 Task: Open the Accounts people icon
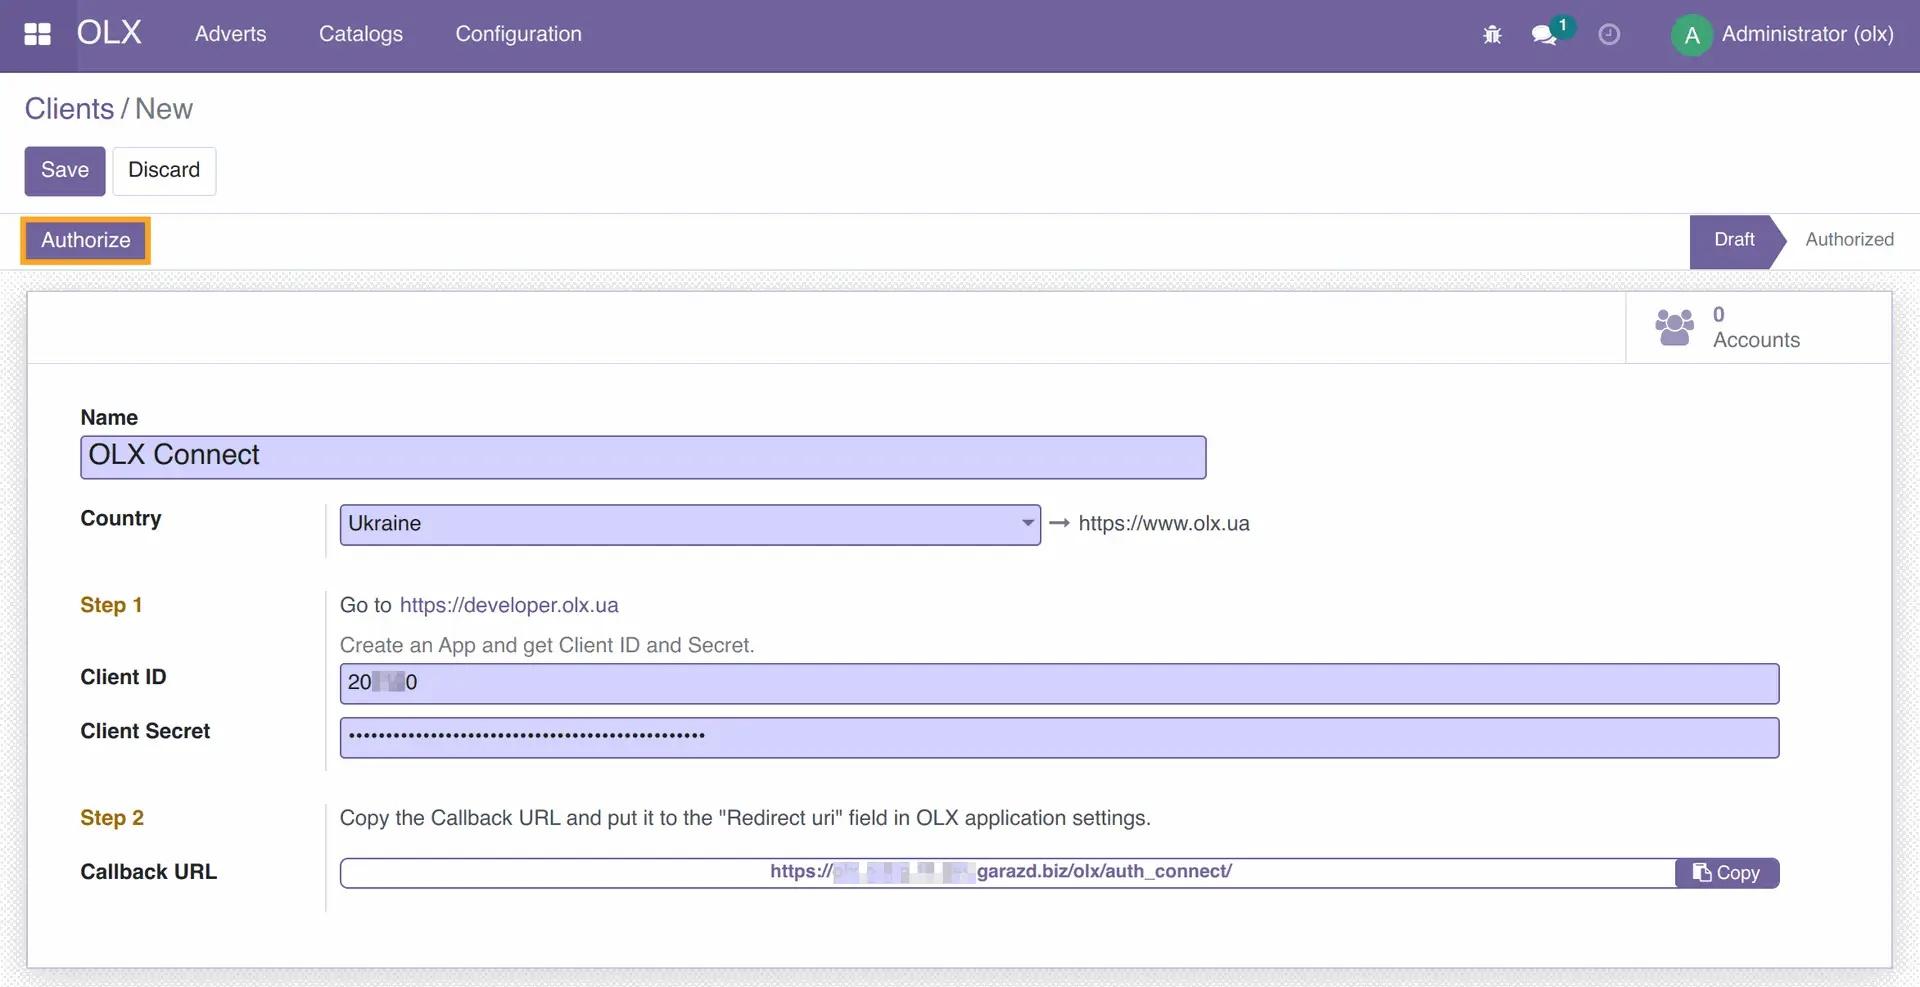[x=1674, y=327]
